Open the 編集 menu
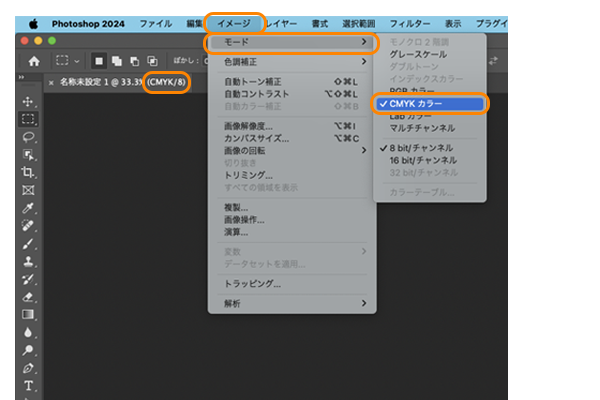The width and height of the screenshot is (600, 400). pos(194,24)
